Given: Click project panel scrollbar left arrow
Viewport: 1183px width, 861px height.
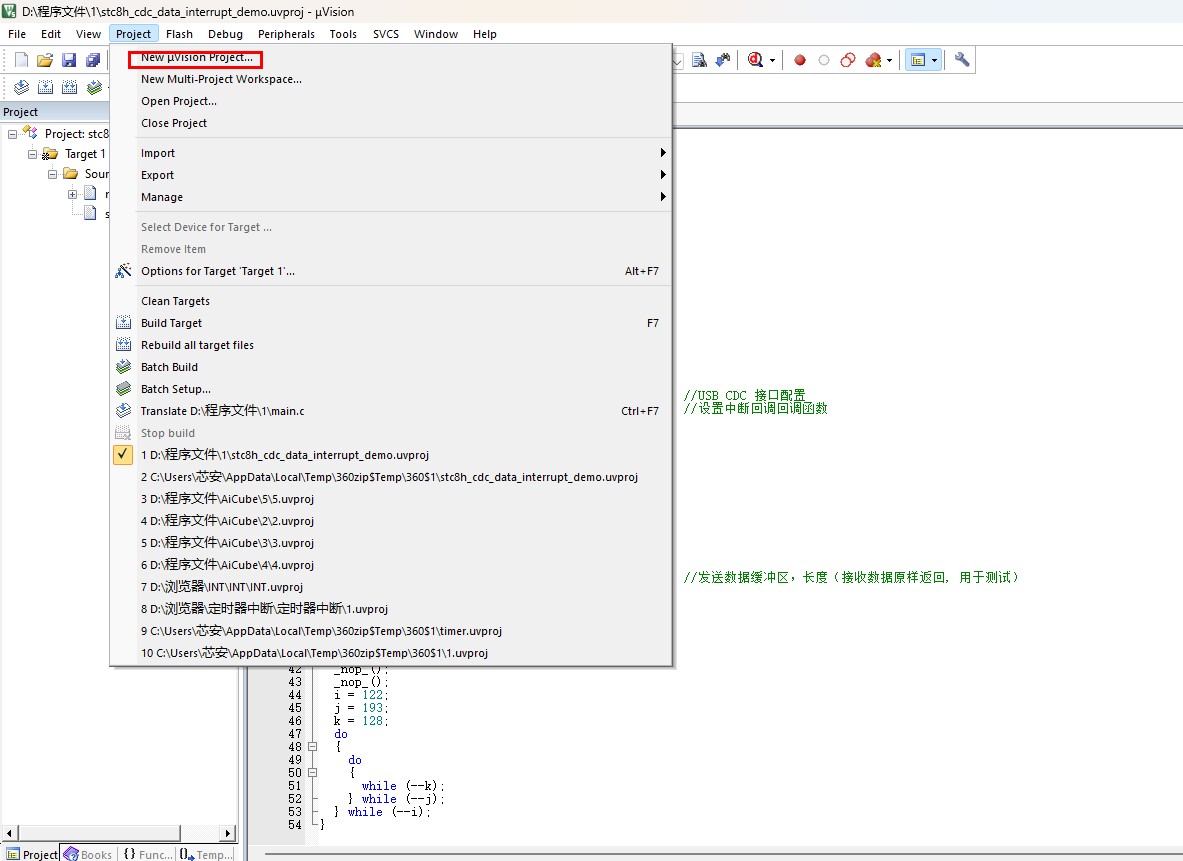Looking at the screenshot, I should (x=10, y=833).
